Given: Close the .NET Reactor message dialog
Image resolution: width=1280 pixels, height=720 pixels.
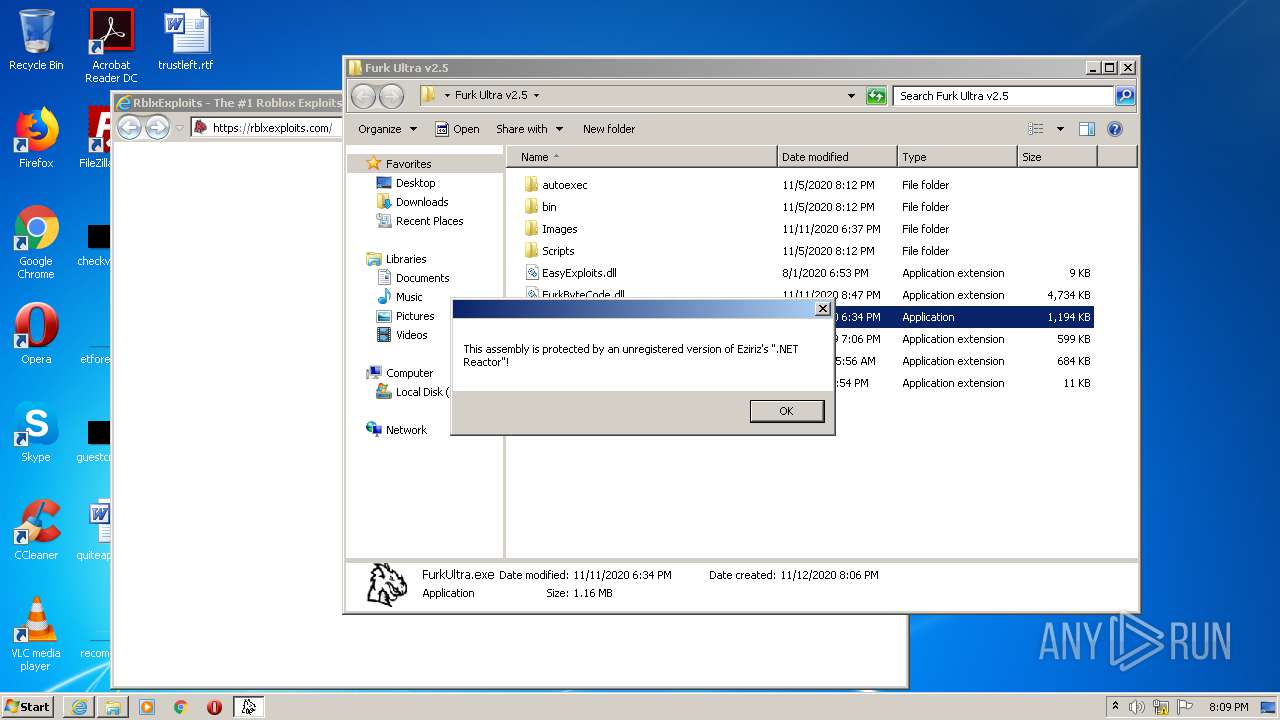Looking at the screenshot, I should (x=823, y=309).
